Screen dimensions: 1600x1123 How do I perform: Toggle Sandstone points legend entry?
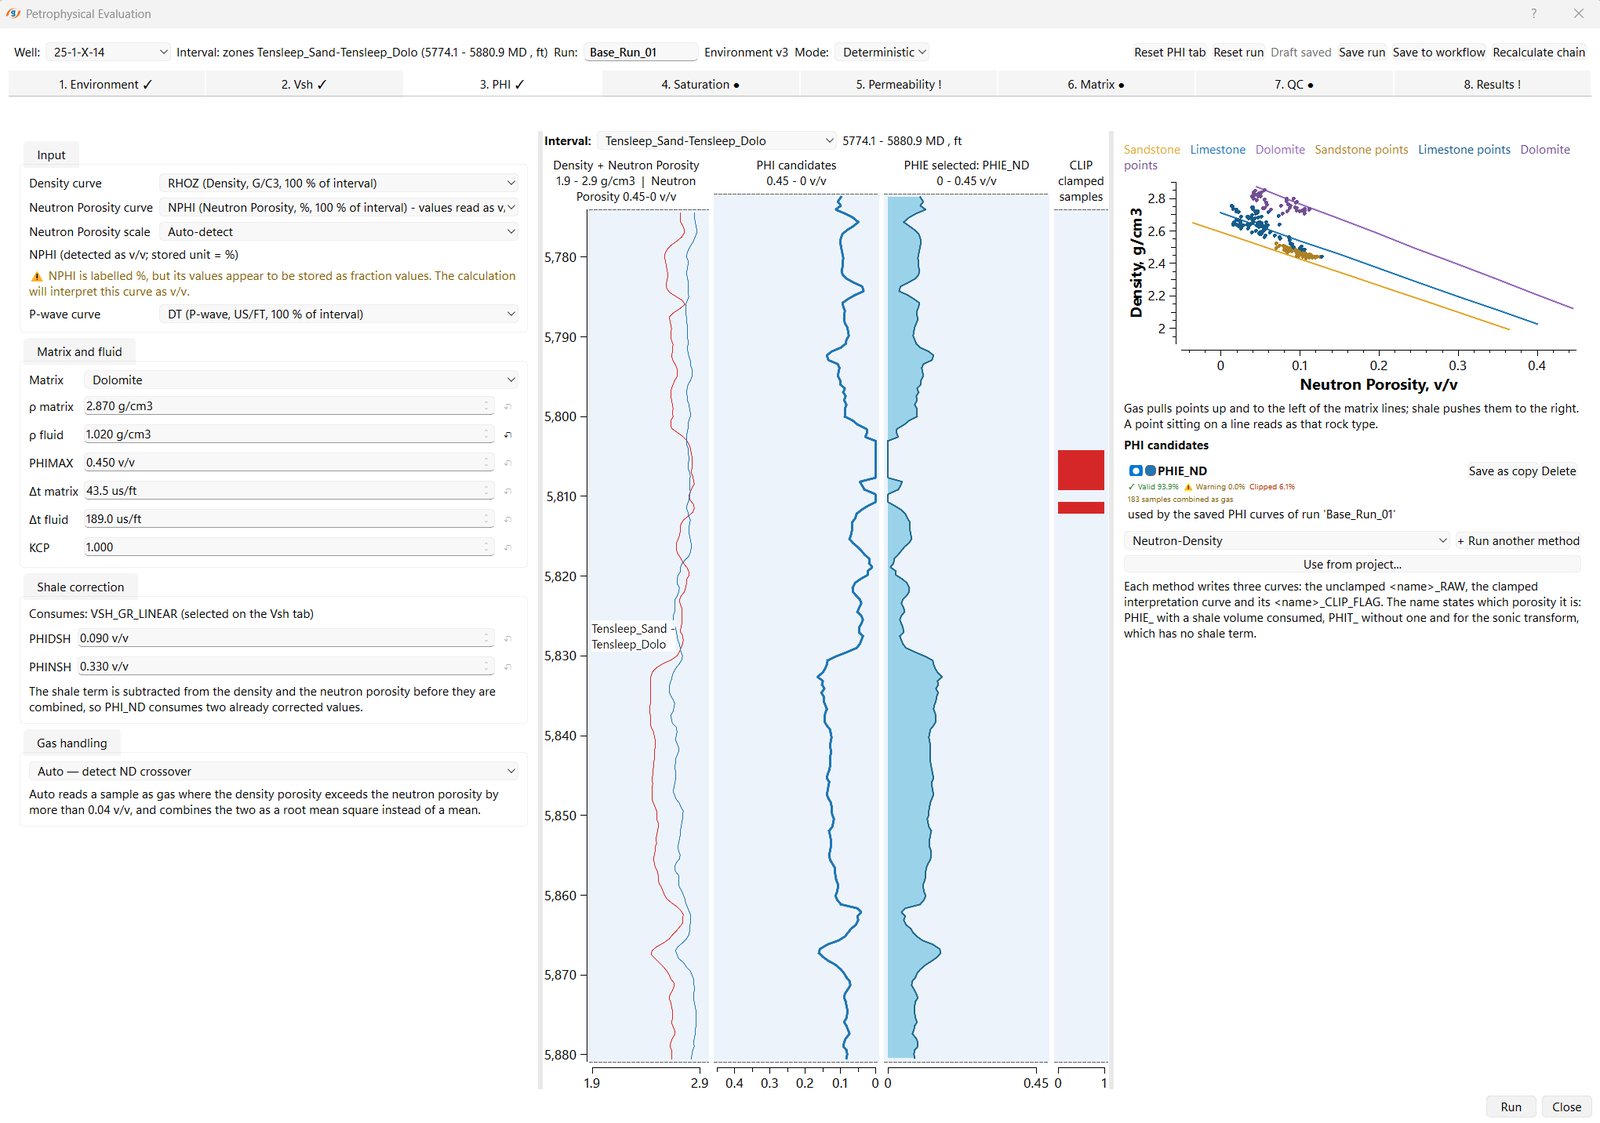pyautogui.click(x=1361, y=150)
